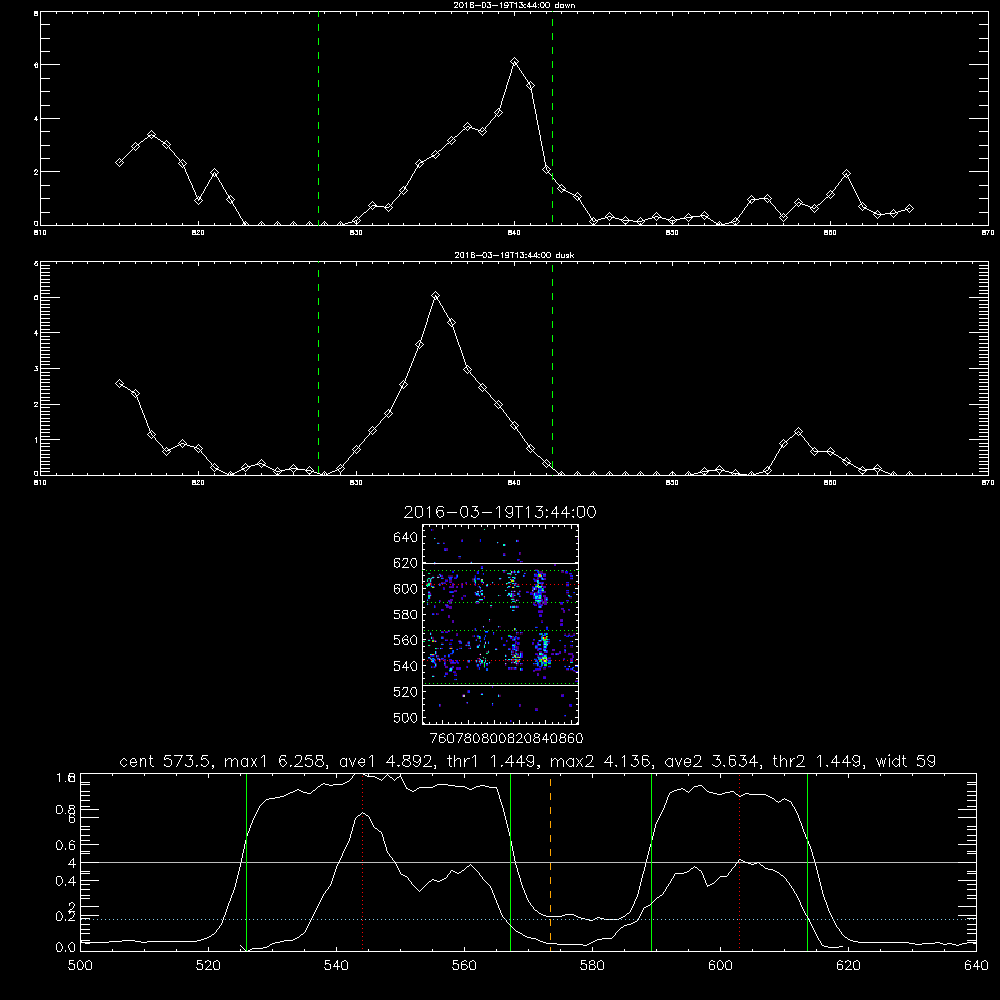Click the heatmap image thumbnail
The width and height of the screenshot is (1000, 1000).
[x=500, y=624]
